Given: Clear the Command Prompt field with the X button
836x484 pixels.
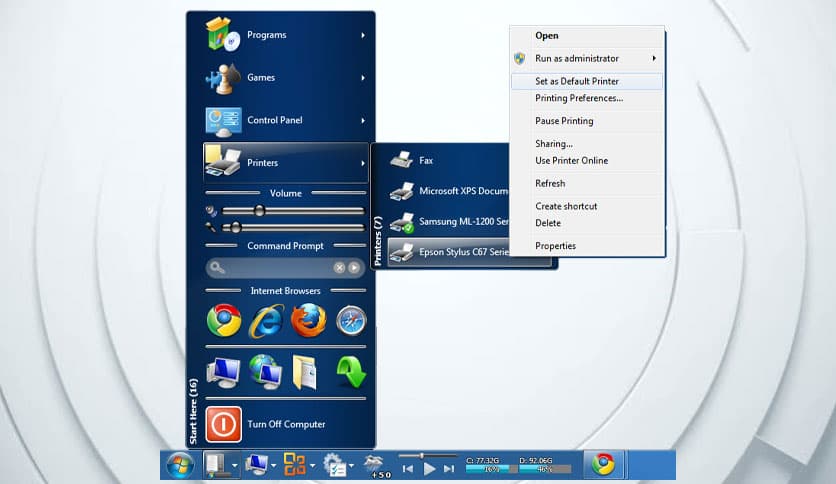Looking at the screenshot, I should (x=339, y=268).
